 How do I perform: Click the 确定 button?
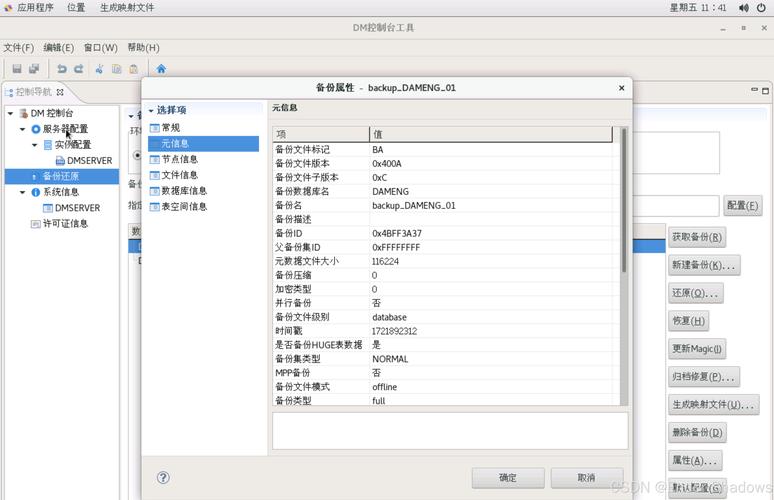[508, 478]
